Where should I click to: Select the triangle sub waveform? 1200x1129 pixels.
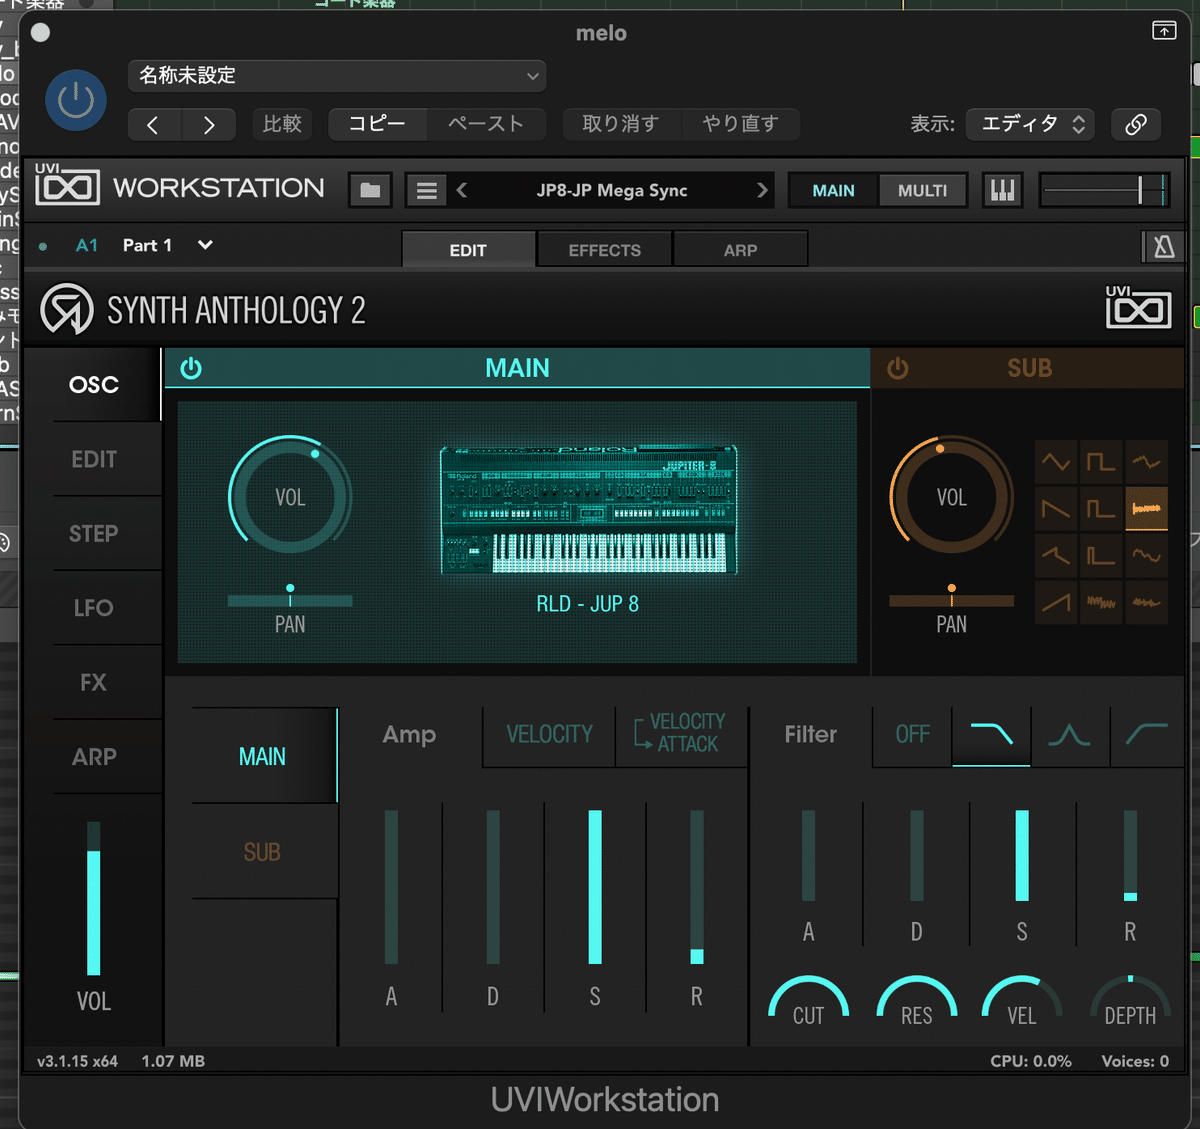tap(1056, 462)
